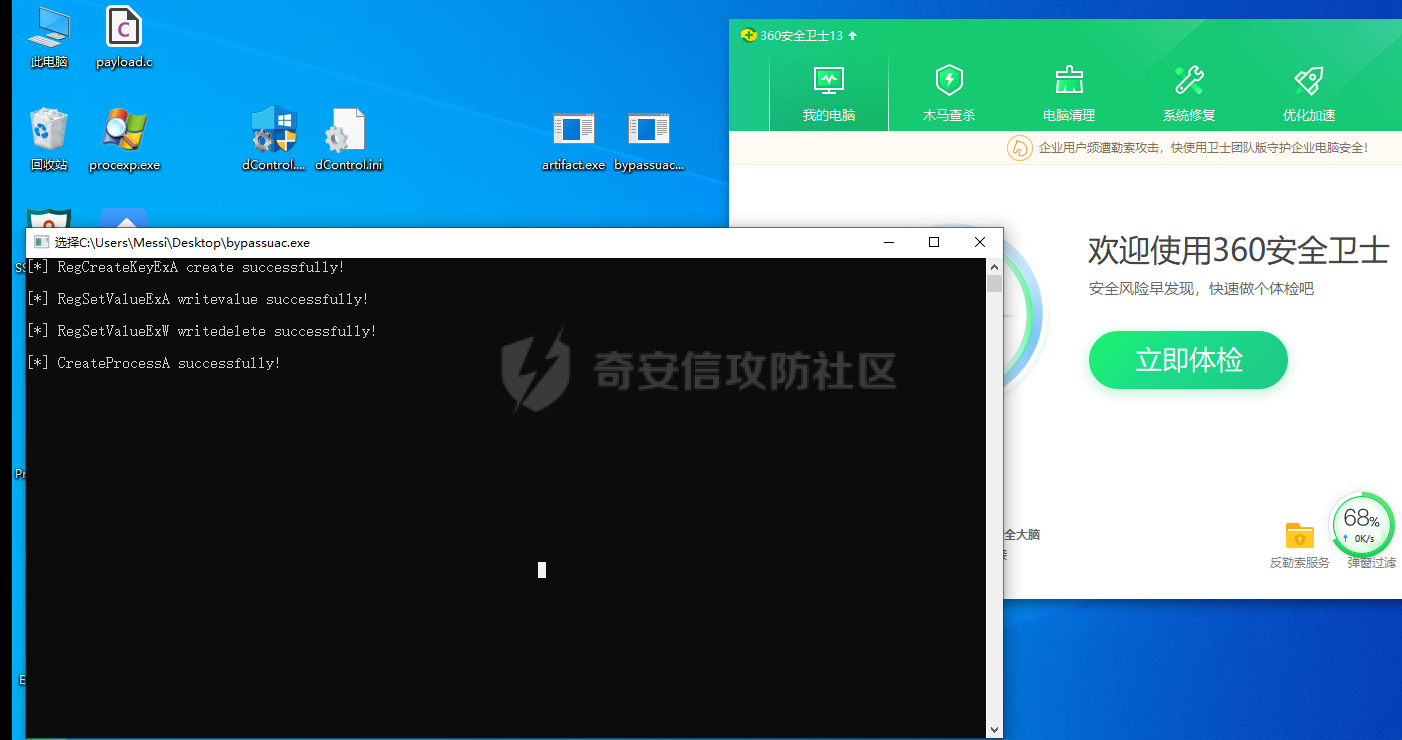1402x740 pixels.
Task: Open the 反勒索服务 folder icon
Action: pos(1299,535)
